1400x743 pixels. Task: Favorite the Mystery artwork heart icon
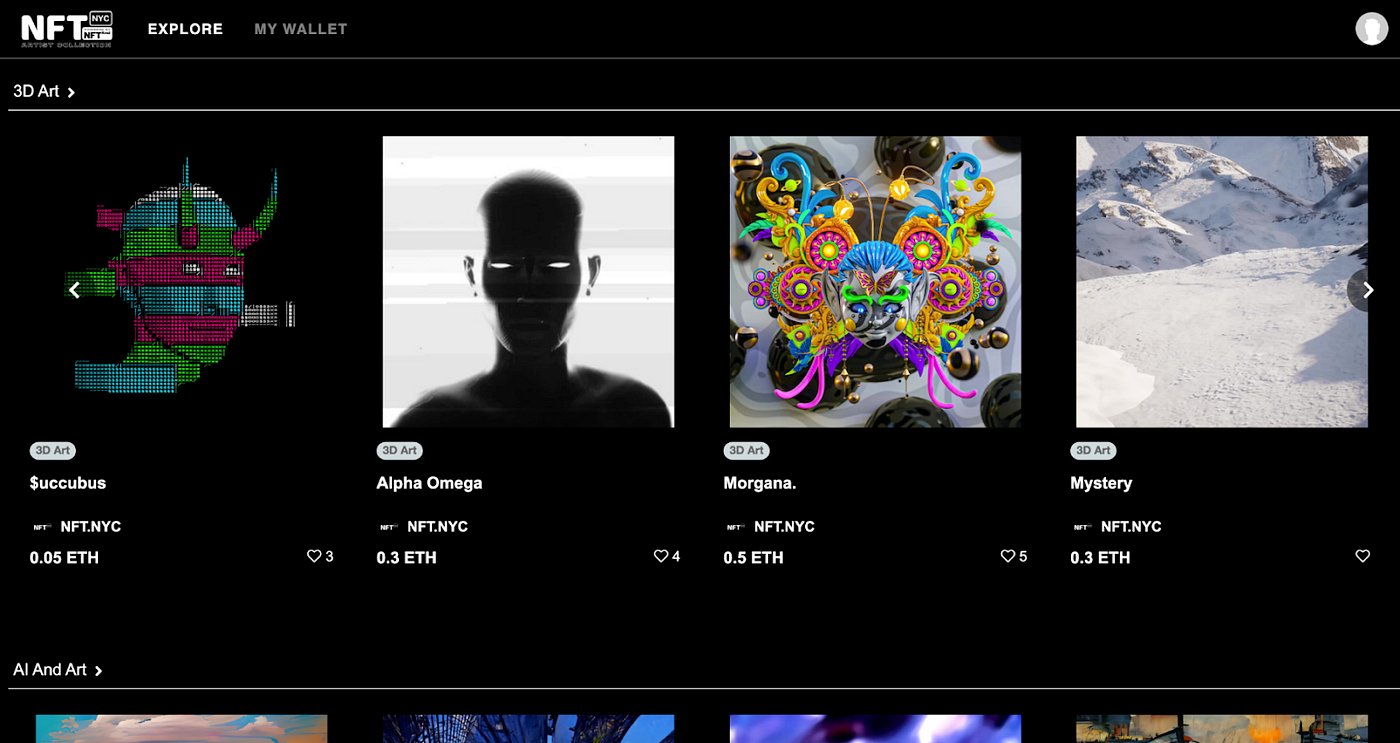click(x=1362, y=556)
